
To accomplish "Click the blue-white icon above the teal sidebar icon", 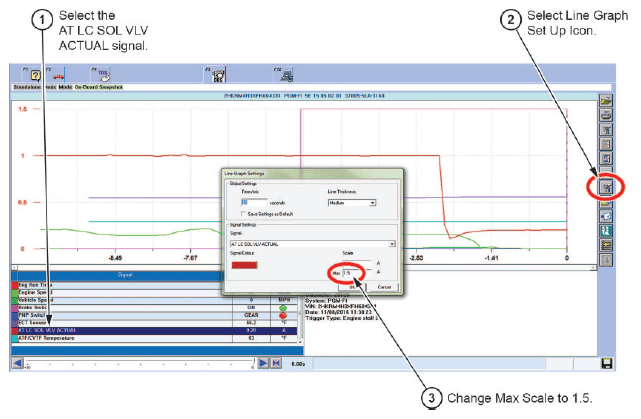I will [x=606, y=216].
